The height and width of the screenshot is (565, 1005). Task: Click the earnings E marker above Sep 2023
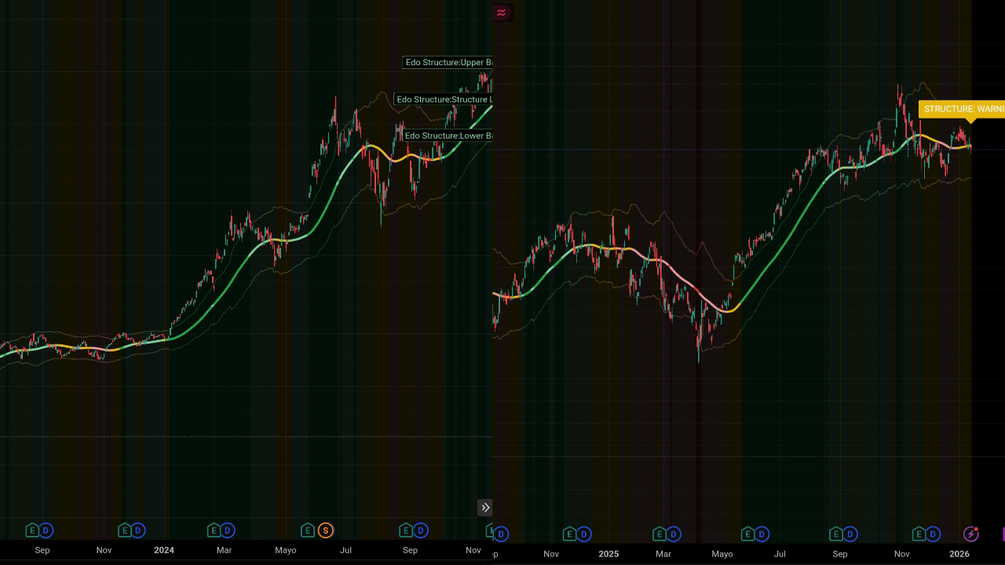pyautogui.click(x=32, y=530)
